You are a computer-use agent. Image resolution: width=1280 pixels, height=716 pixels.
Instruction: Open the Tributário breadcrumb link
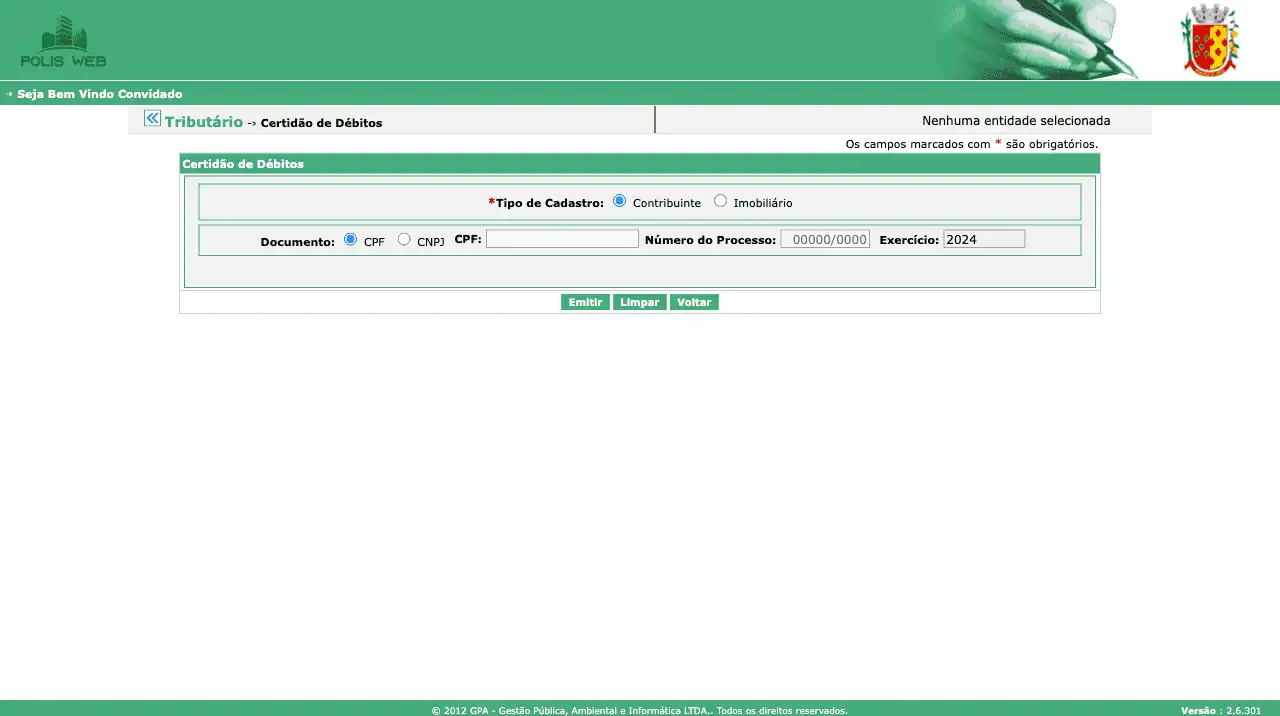click(204, 122)
